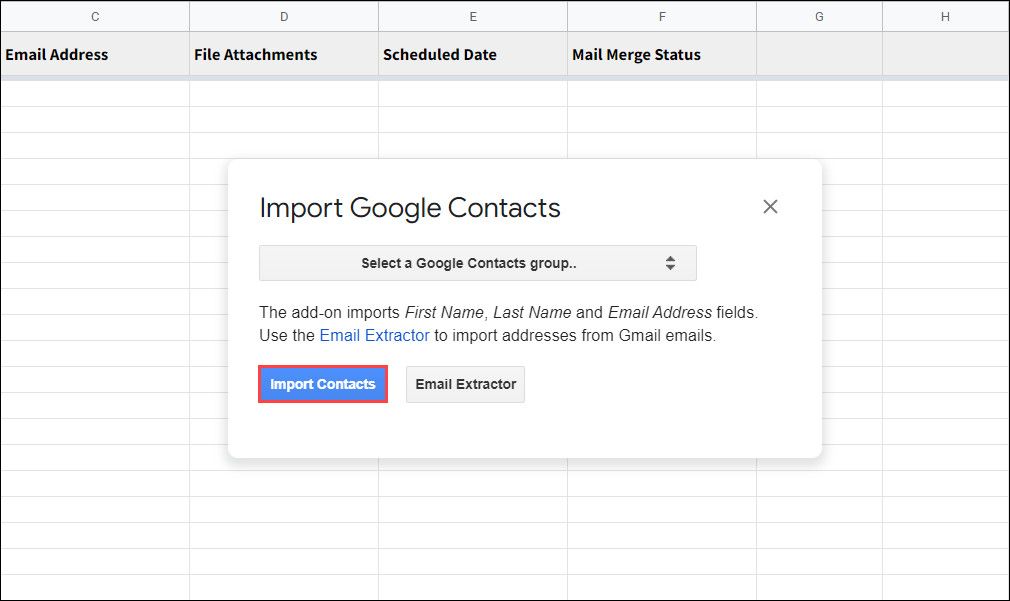
Task: Select column F header
Action: pyautogui.click(x=662, y=16)
